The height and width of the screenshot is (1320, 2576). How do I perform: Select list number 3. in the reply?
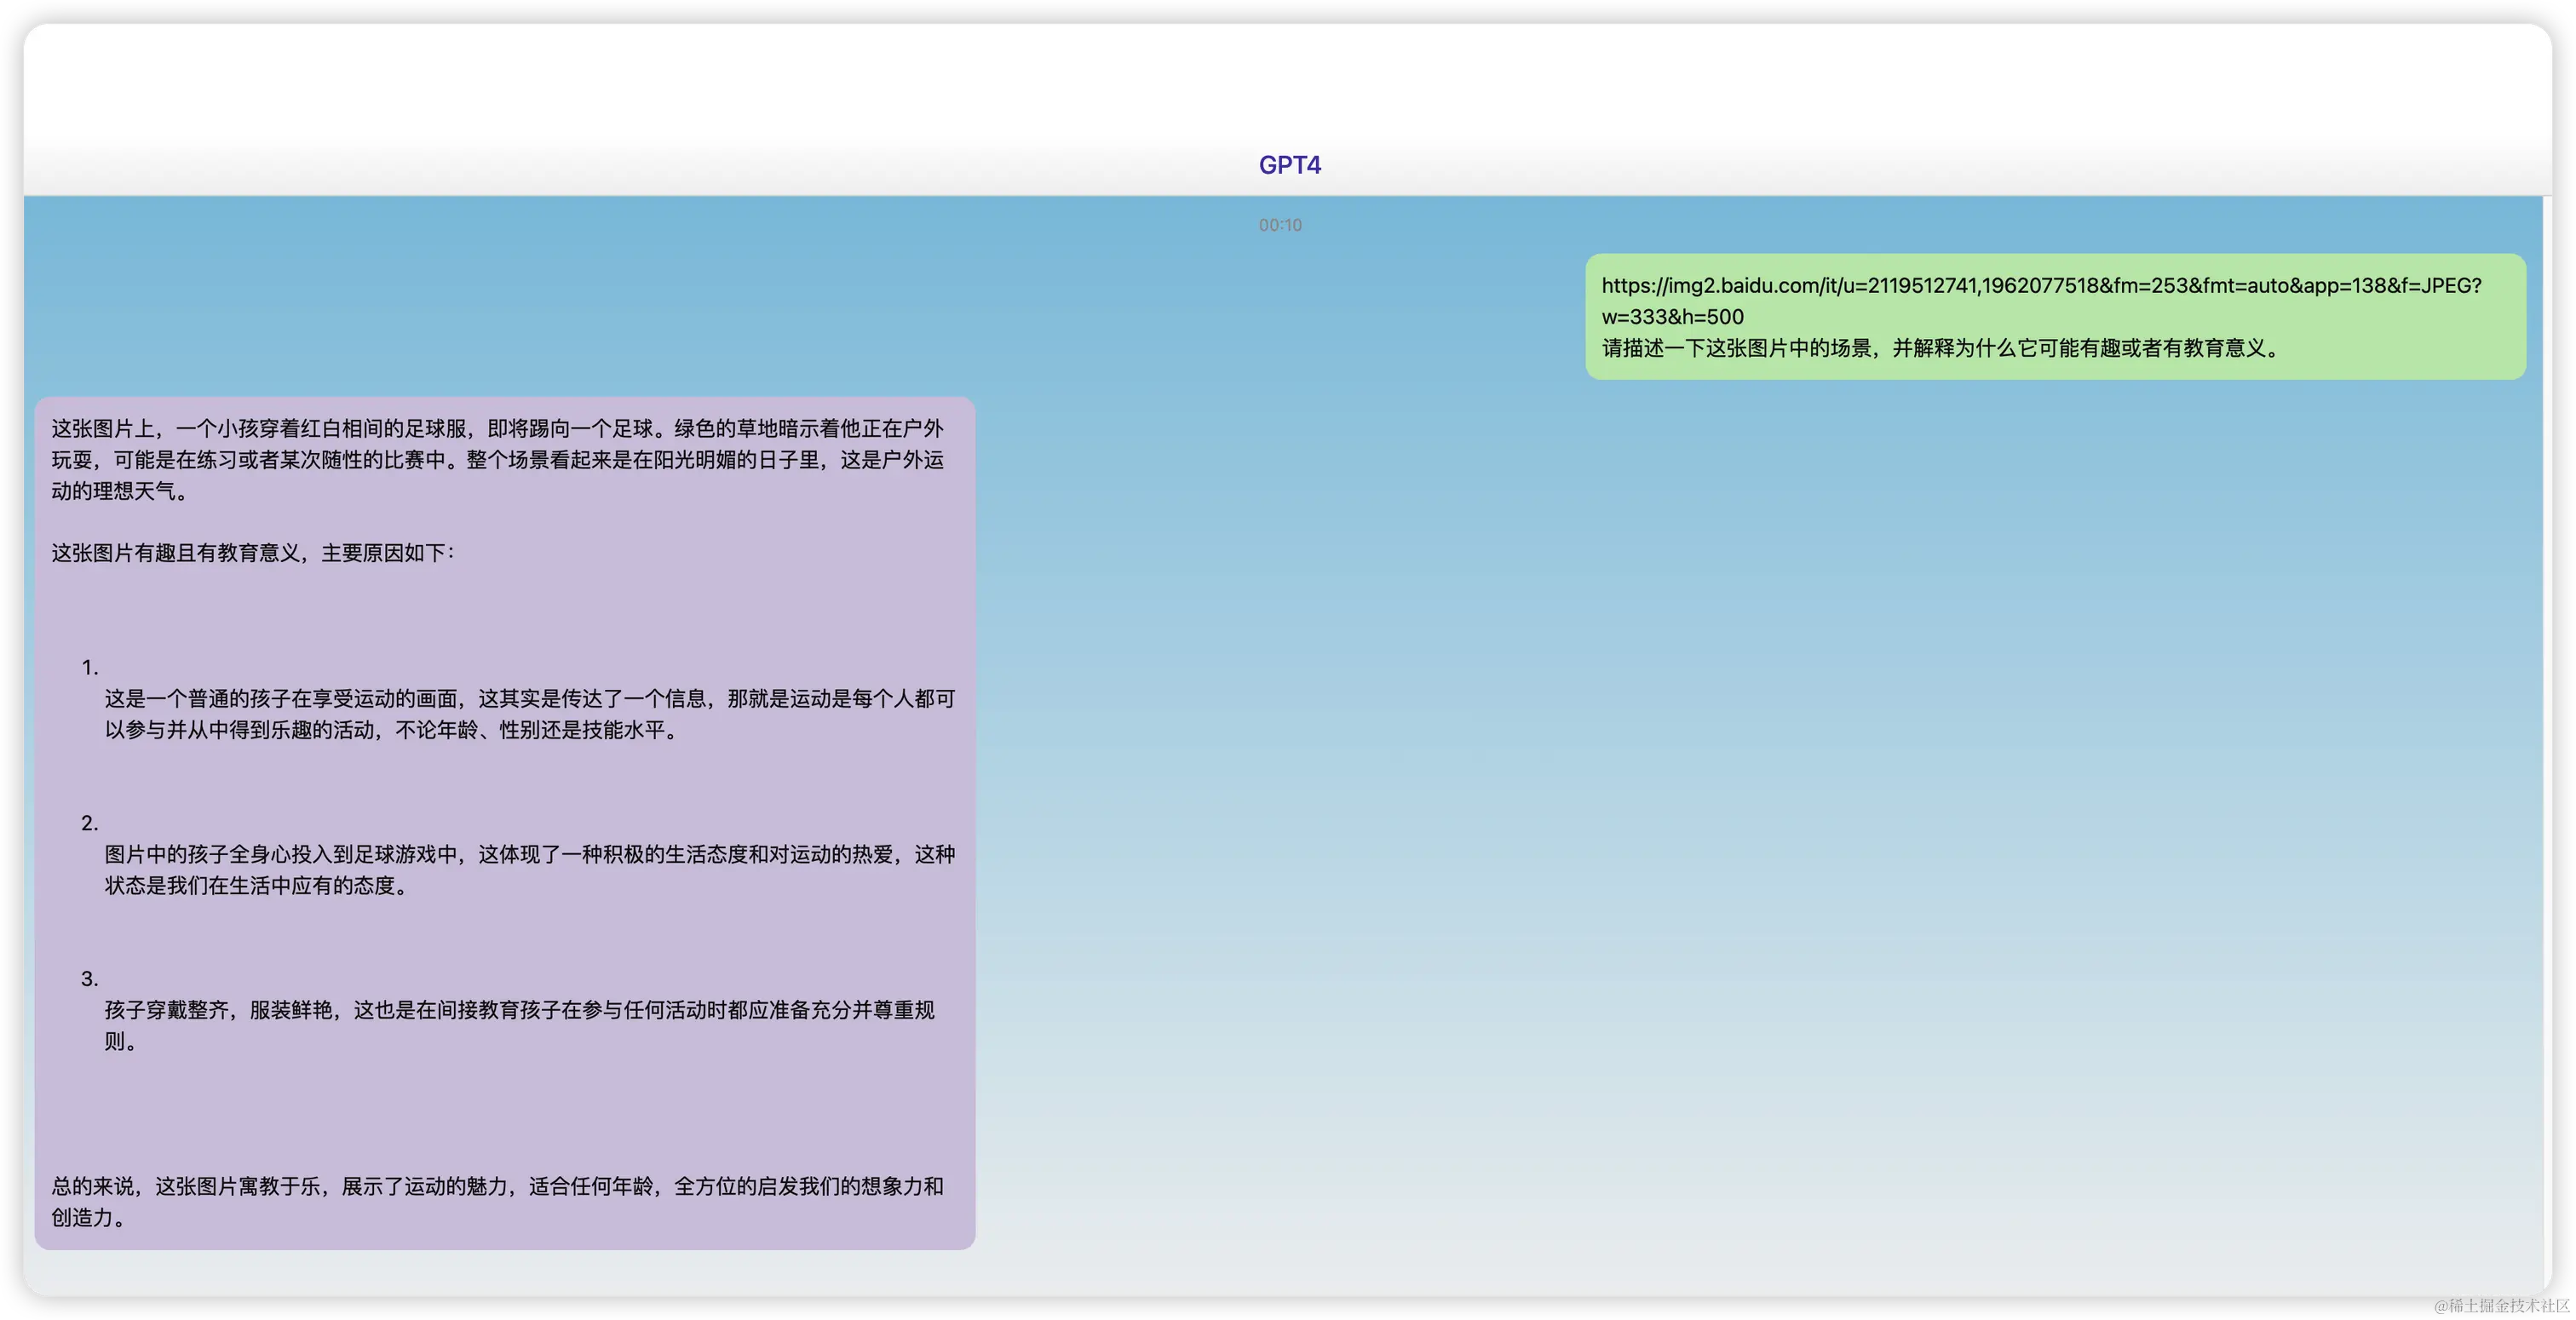coord(90,979)
